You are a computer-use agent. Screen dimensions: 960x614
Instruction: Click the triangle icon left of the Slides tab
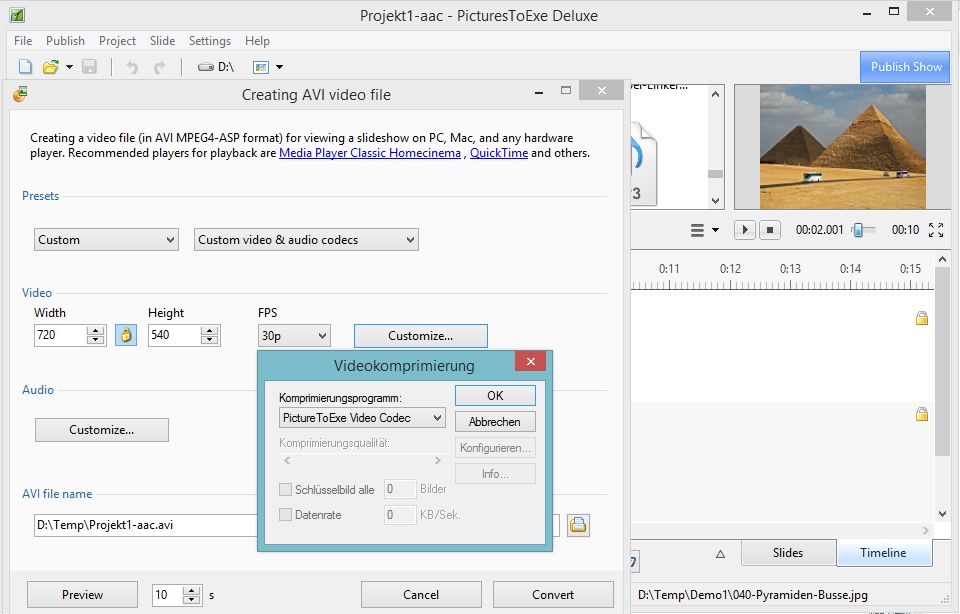click(720, 554)
